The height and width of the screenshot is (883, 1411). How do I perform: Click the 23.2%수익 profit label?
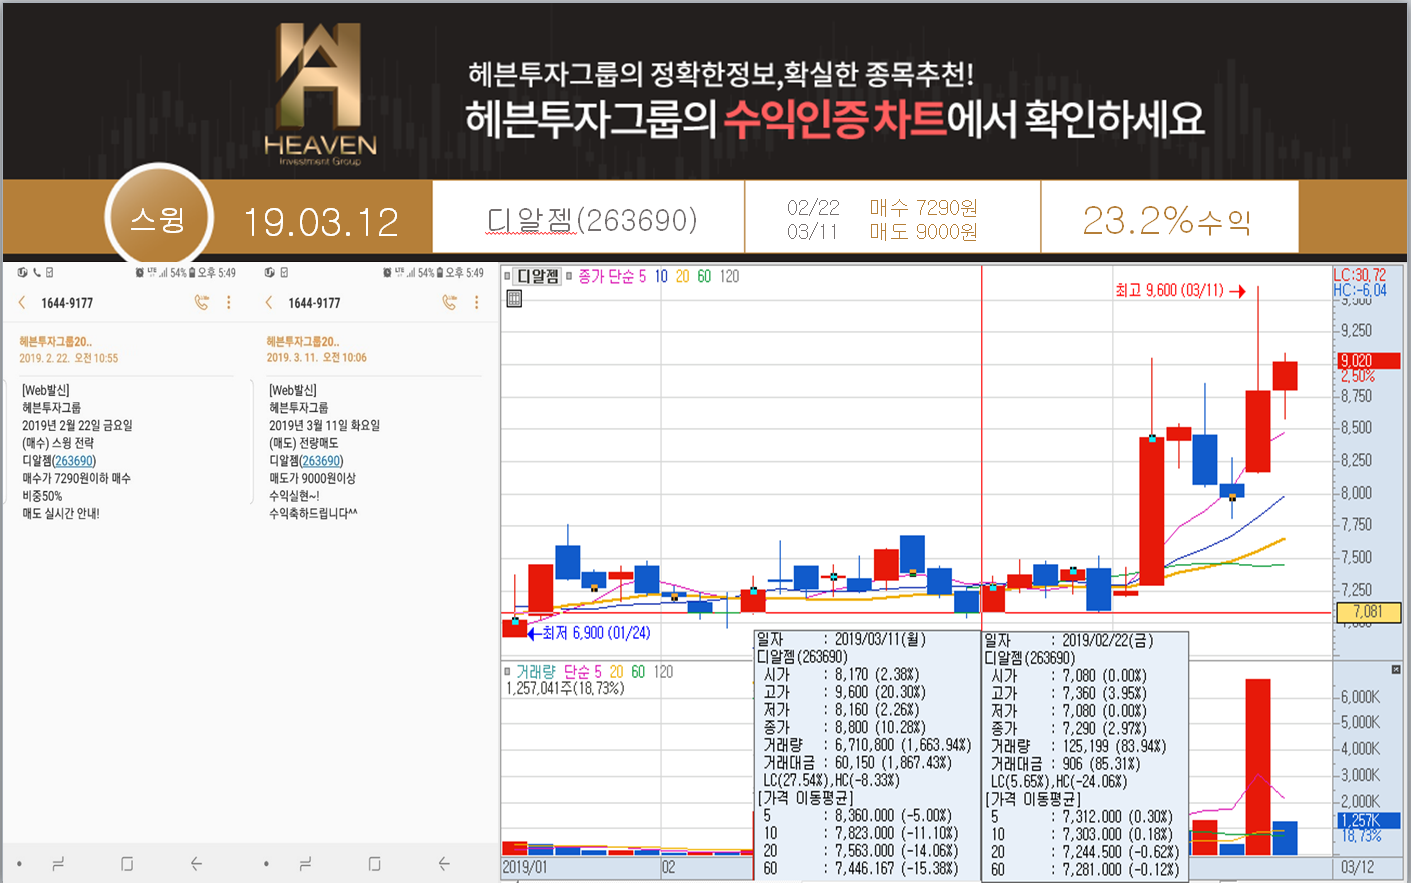pyautogui.click(x=1167, y=220)
